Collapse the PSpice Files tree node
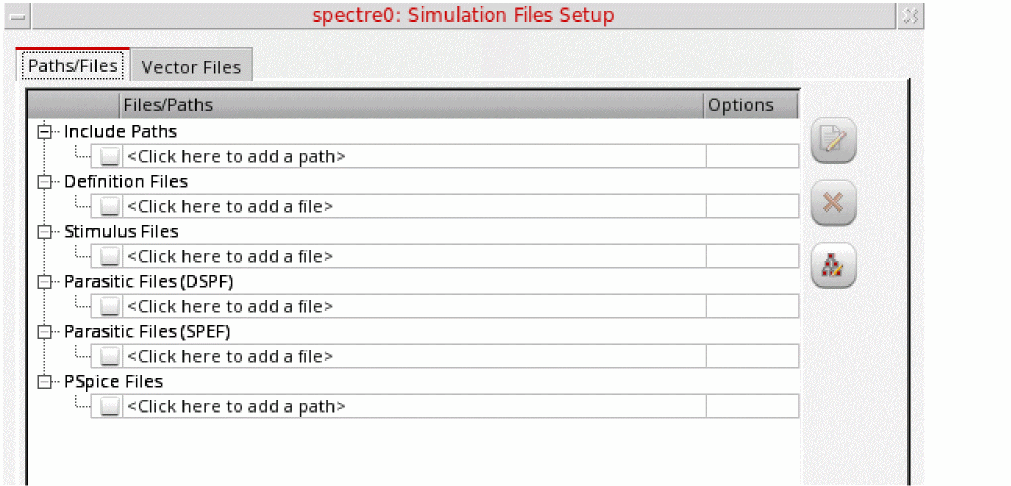Screen dimensions: 1011x486 coord(43,381)
